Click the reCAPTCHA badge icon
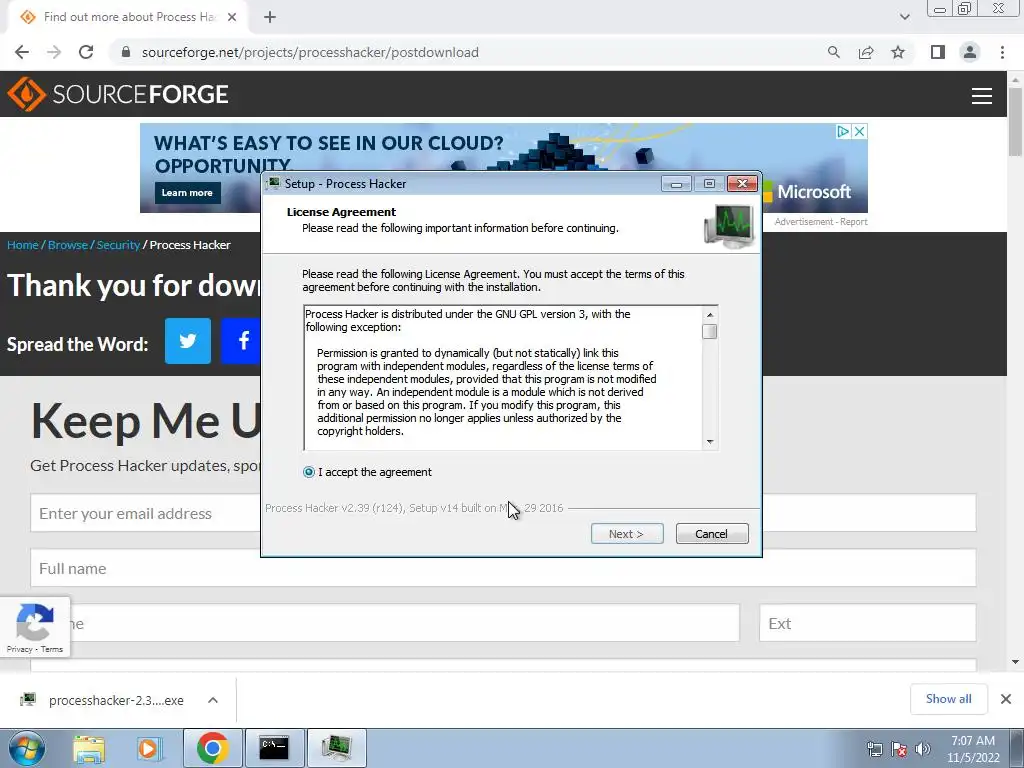 pyautogui.click(x=35, y=622)
